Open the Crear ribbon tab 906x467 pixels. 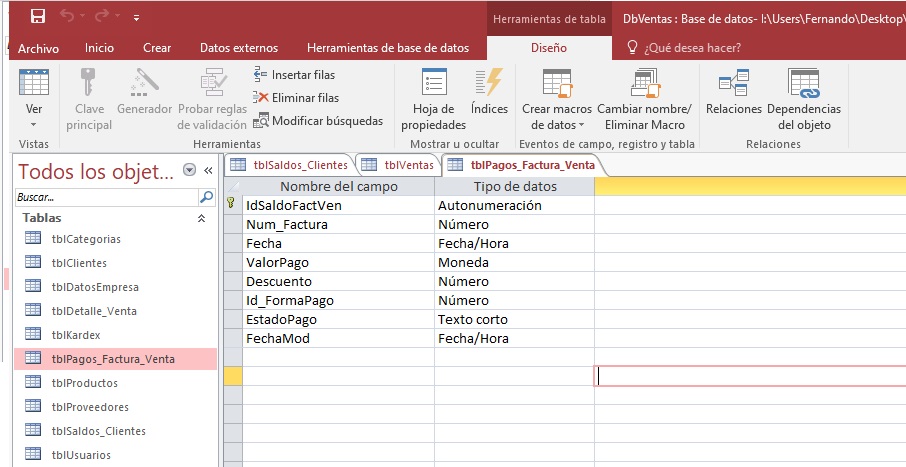(157, 47)
